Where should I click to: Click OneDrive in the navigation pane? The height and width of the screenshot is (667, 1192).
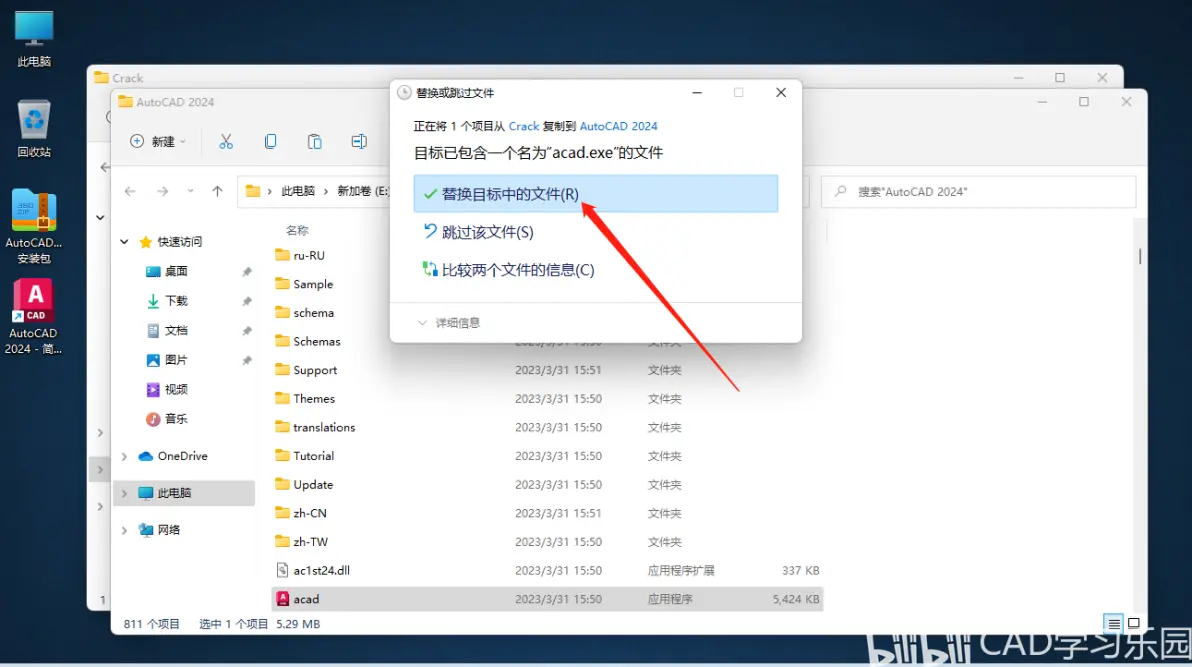[182, 456]
